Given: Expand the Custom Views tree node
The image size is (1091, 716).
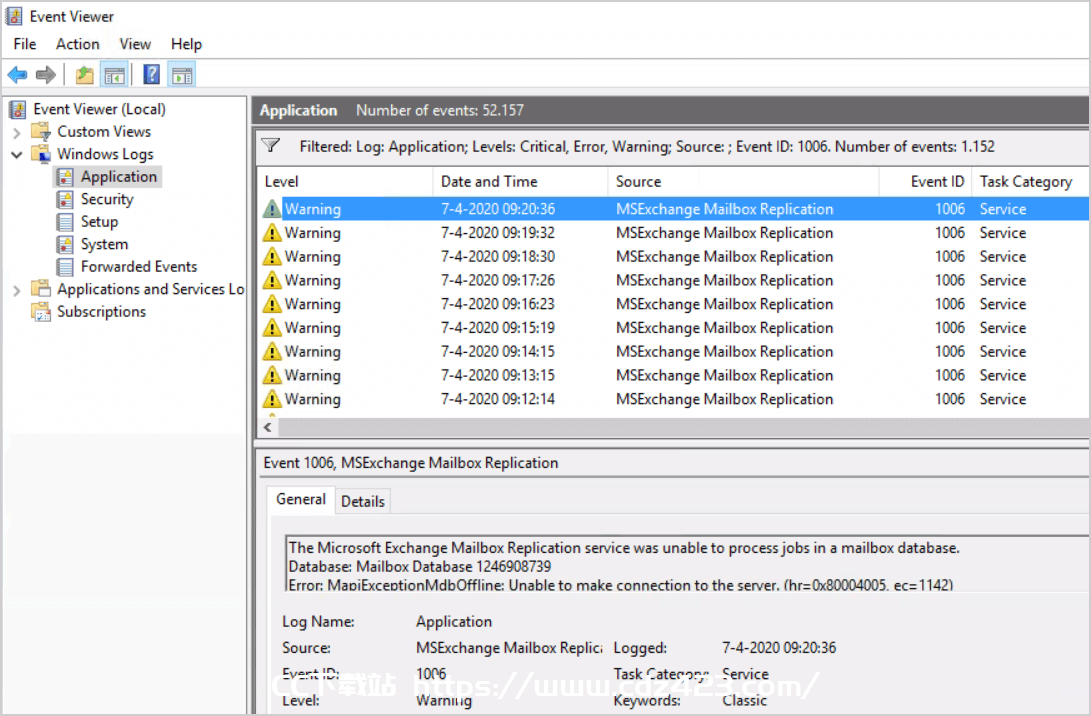Looking at the screenshot, I should pos(17,132).
